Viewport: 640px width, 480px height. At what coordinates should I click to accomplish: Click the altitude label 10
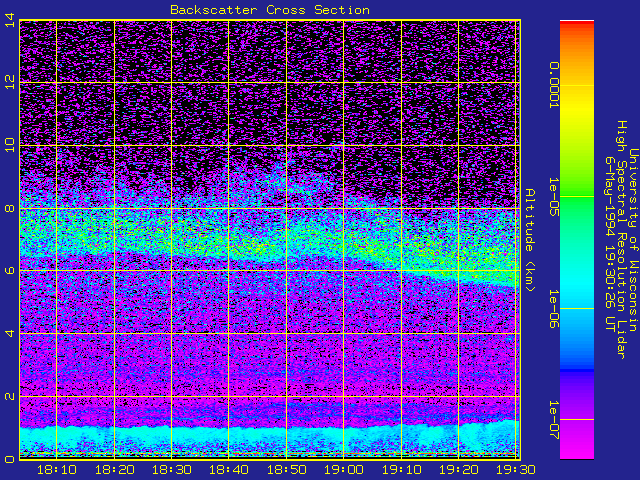[x=10, y=145]
